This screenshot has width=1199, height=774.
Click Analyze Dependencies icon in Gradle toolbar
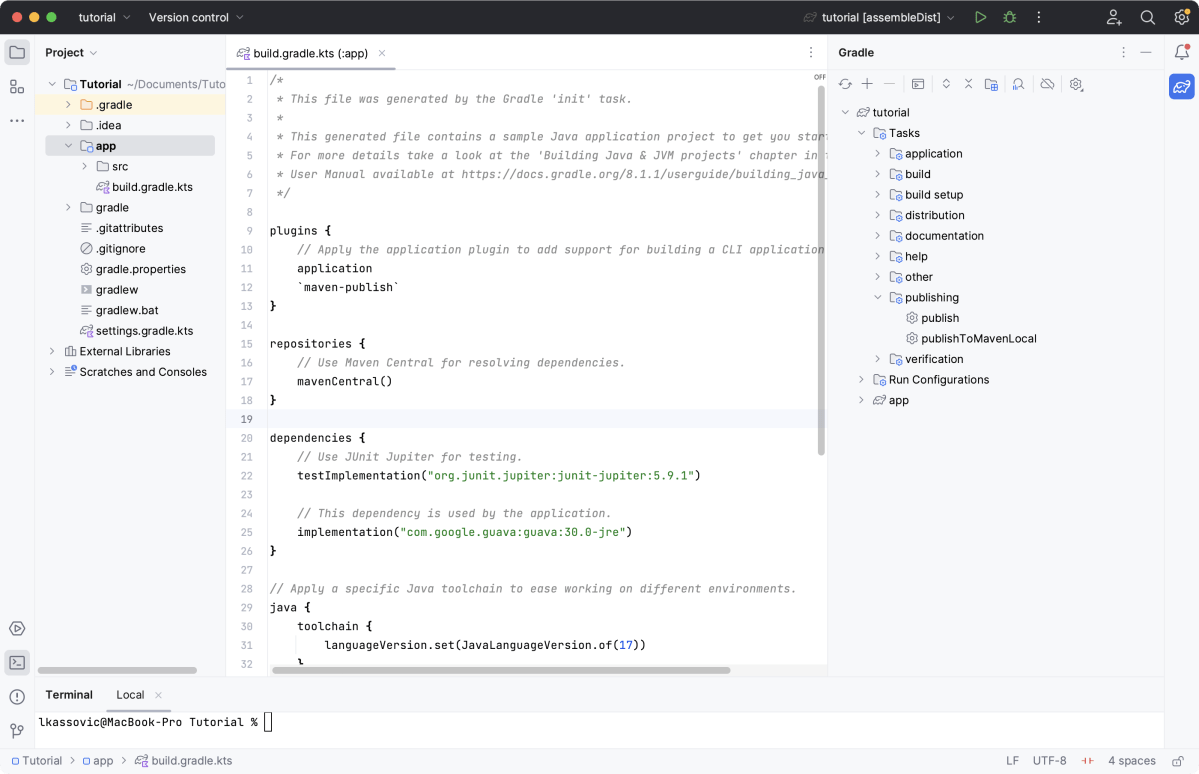1019,84
